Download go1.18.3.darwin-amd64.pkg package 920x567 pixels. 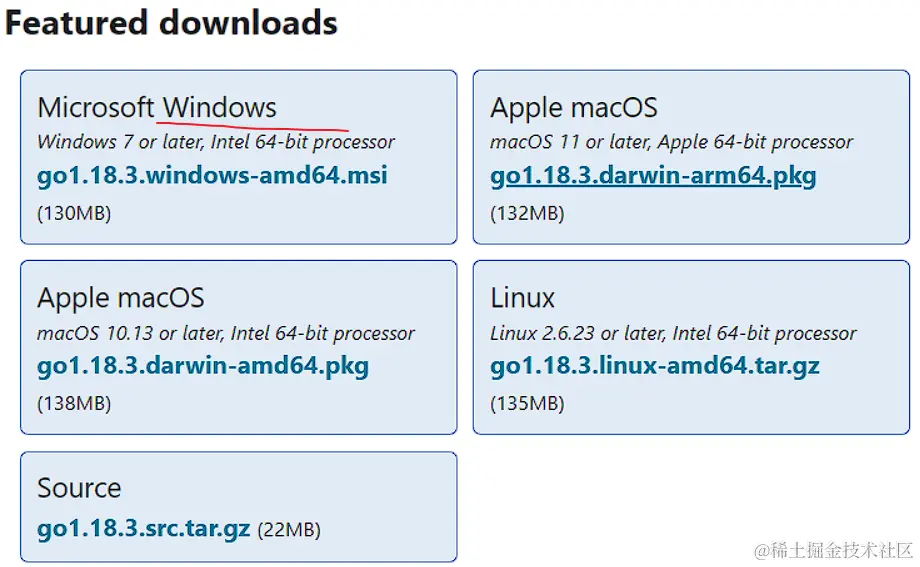[x=203, y=366]
